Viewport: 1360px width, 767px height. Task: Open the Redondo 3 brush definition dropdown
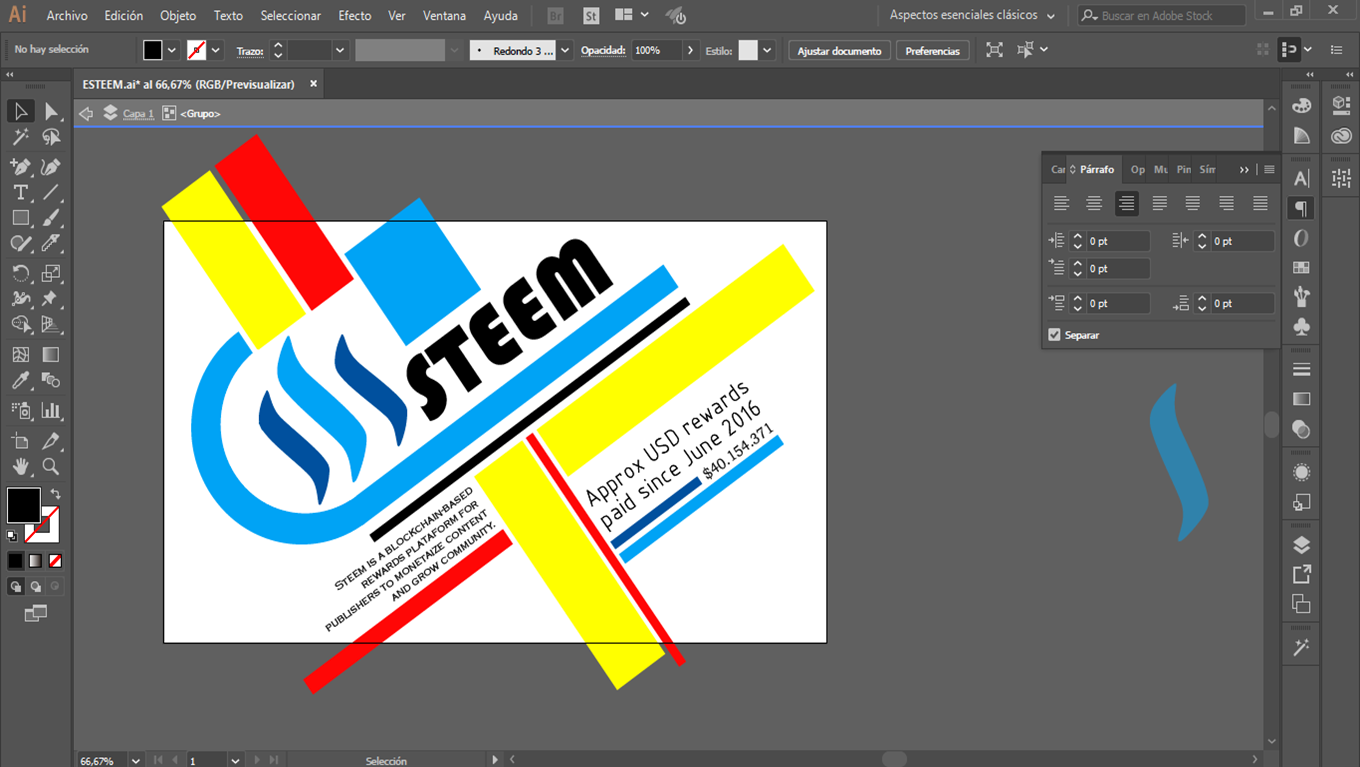click(x=565, y=50)
